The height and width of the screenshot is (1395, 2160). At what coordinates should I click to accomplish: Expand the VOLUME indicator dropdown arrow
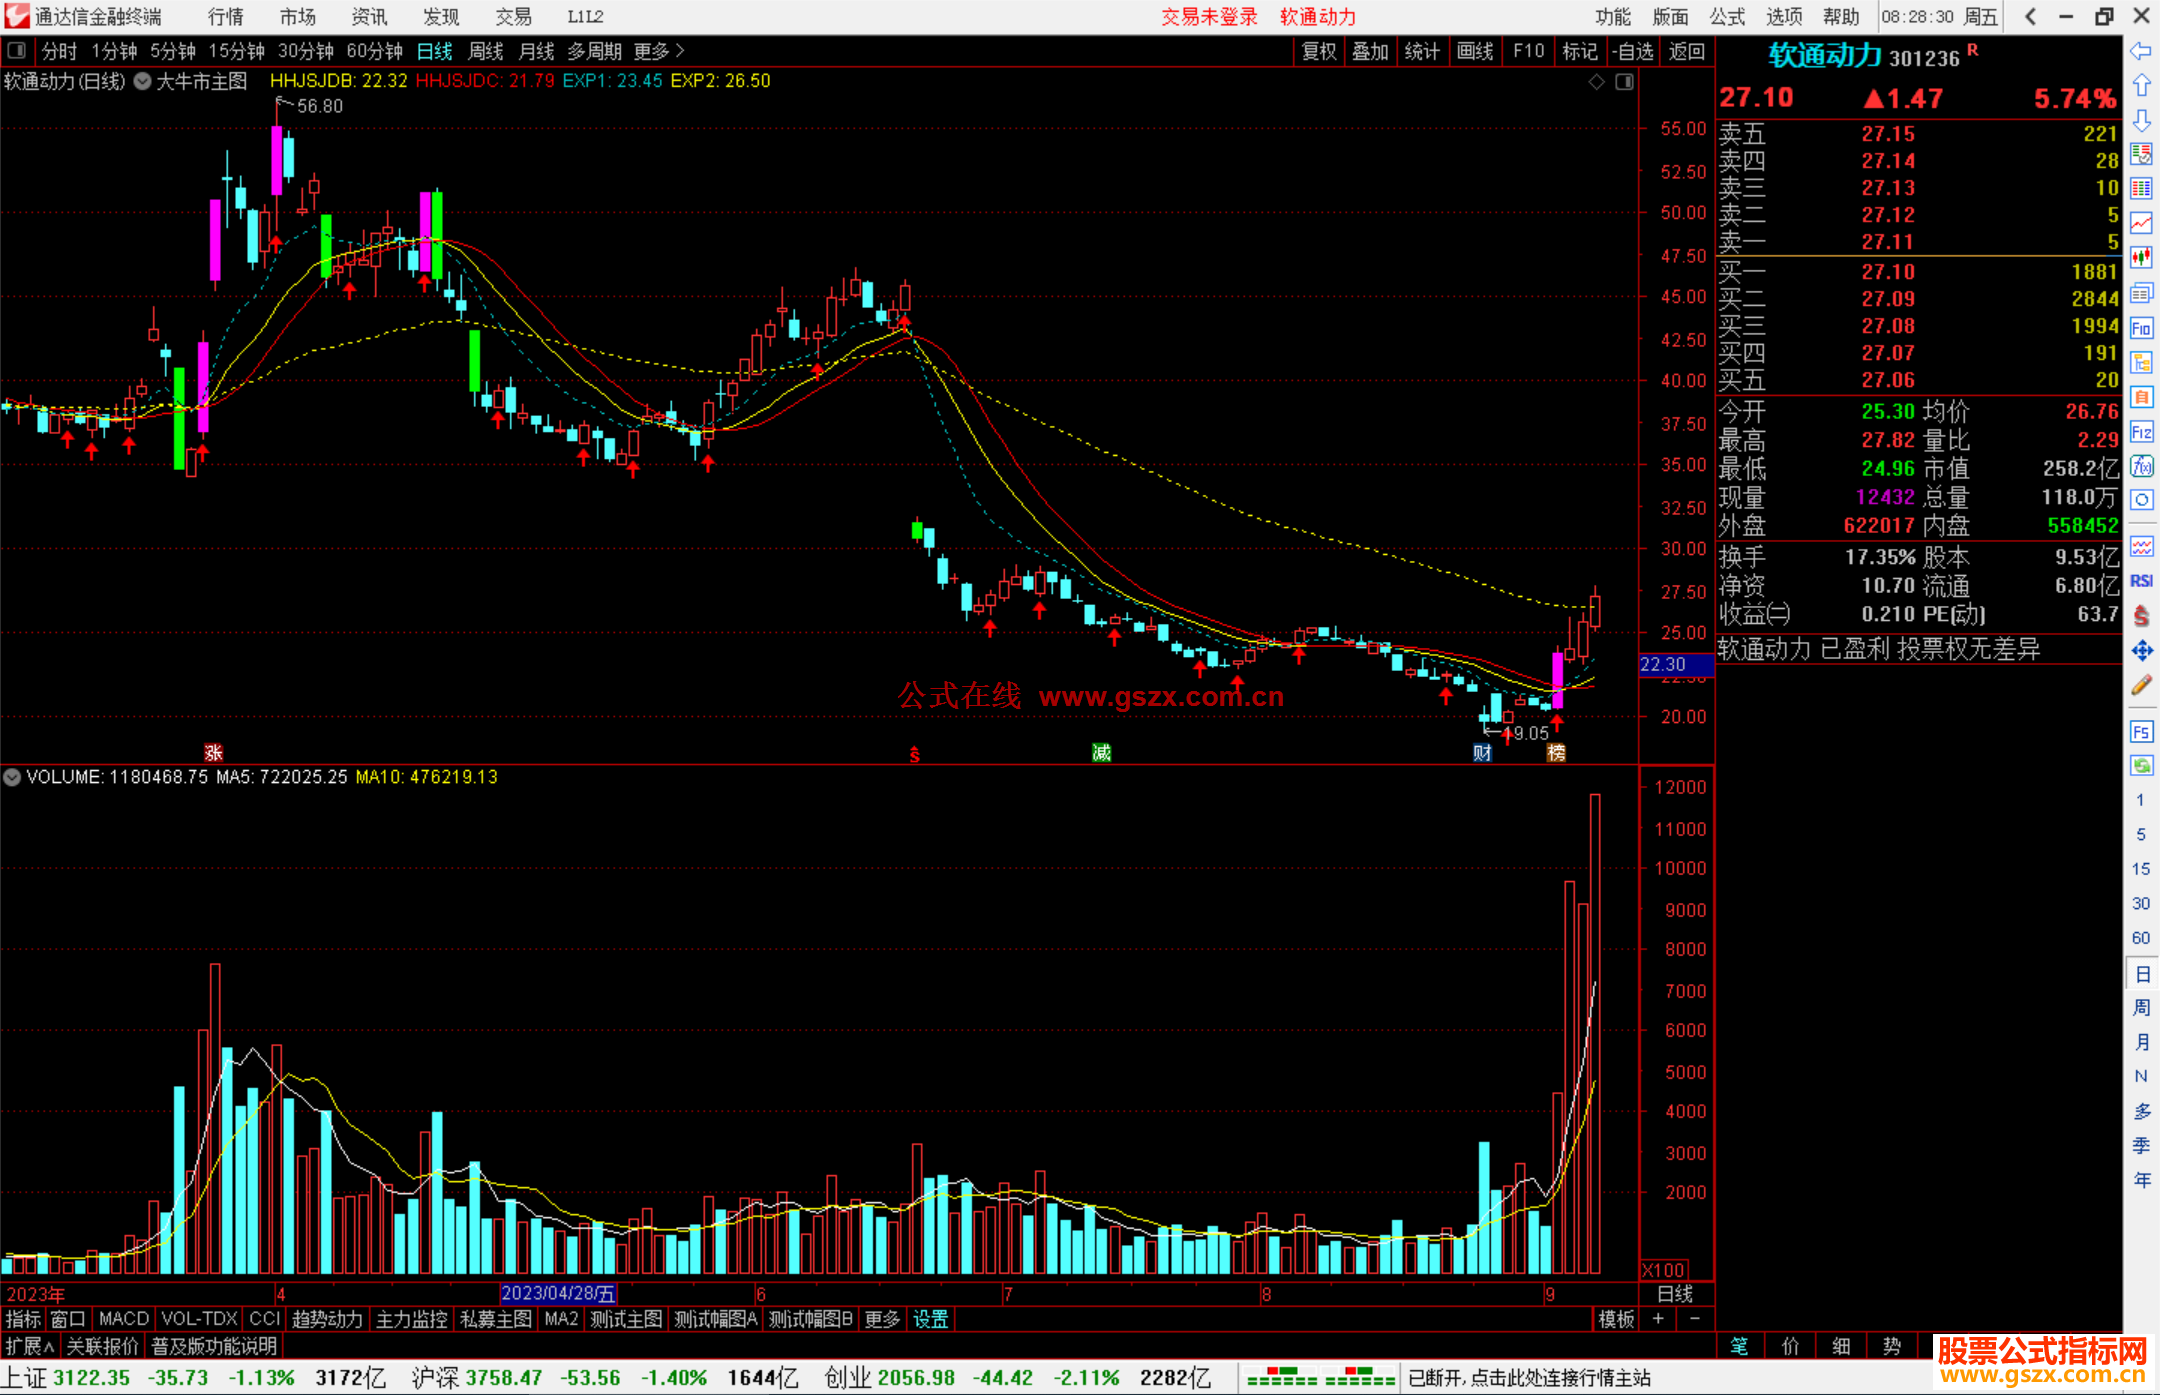[x=12, y=777]
